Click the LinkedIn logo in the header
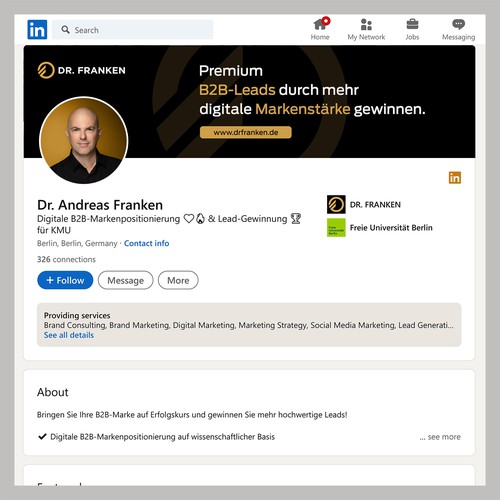This screenshot has height=500, width=500. pos(37,30)
